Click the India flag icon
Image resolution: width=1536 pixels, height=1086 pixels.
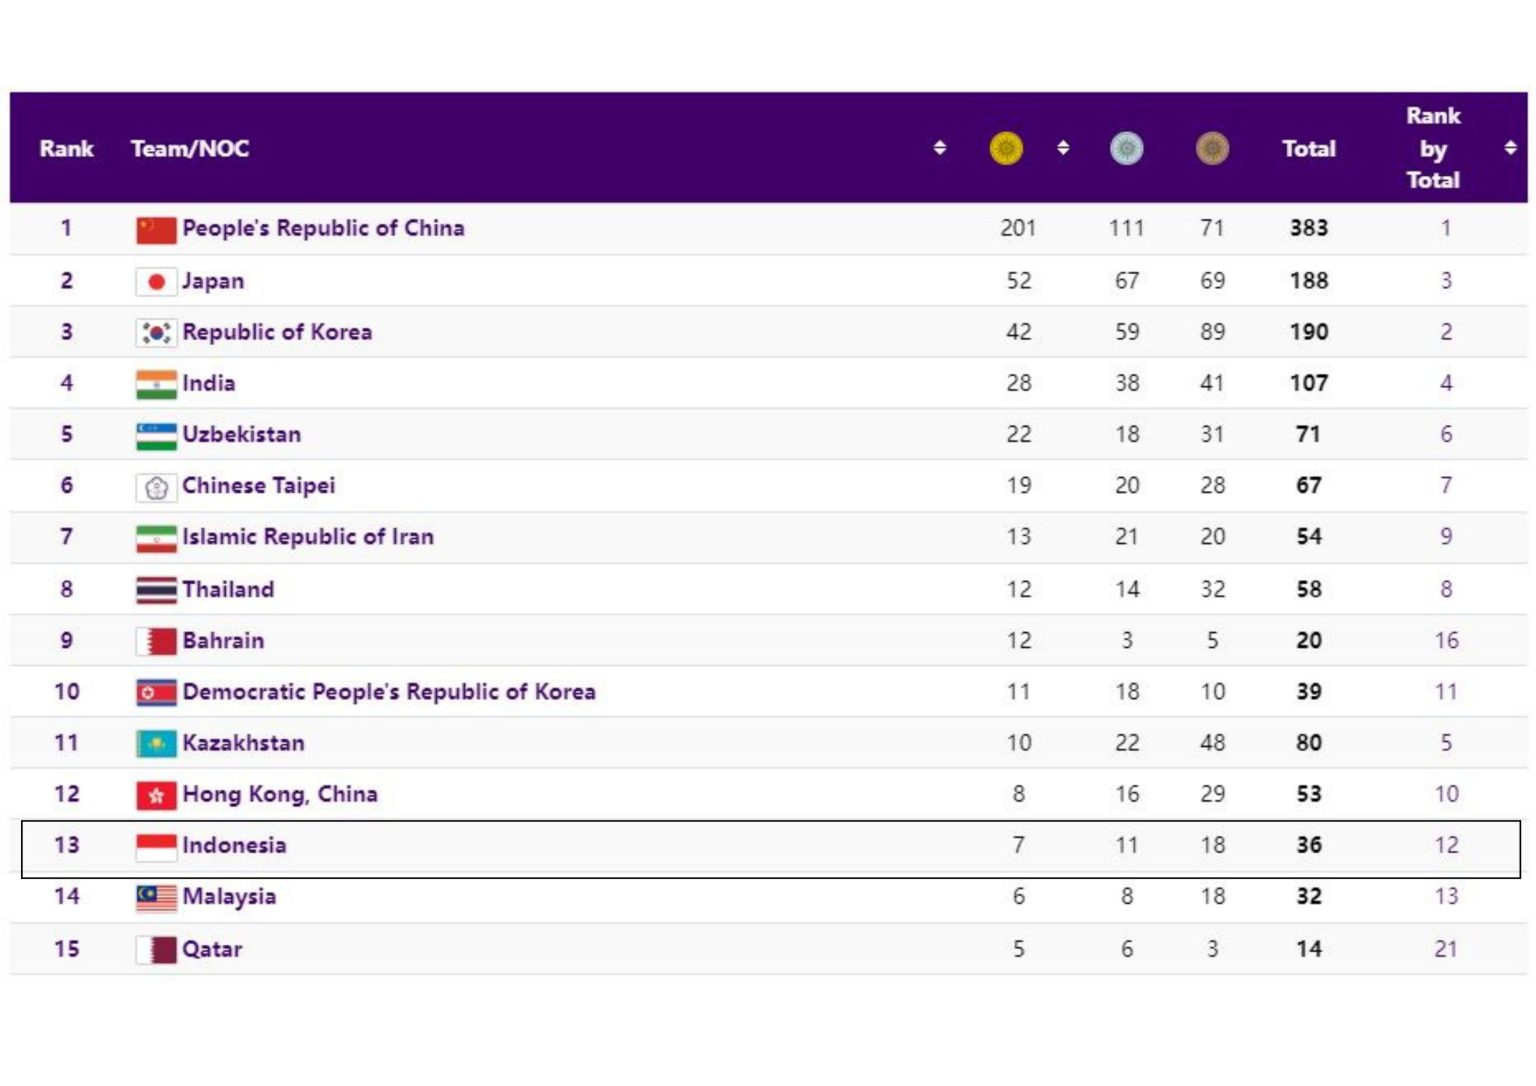(x=156, y=384)
